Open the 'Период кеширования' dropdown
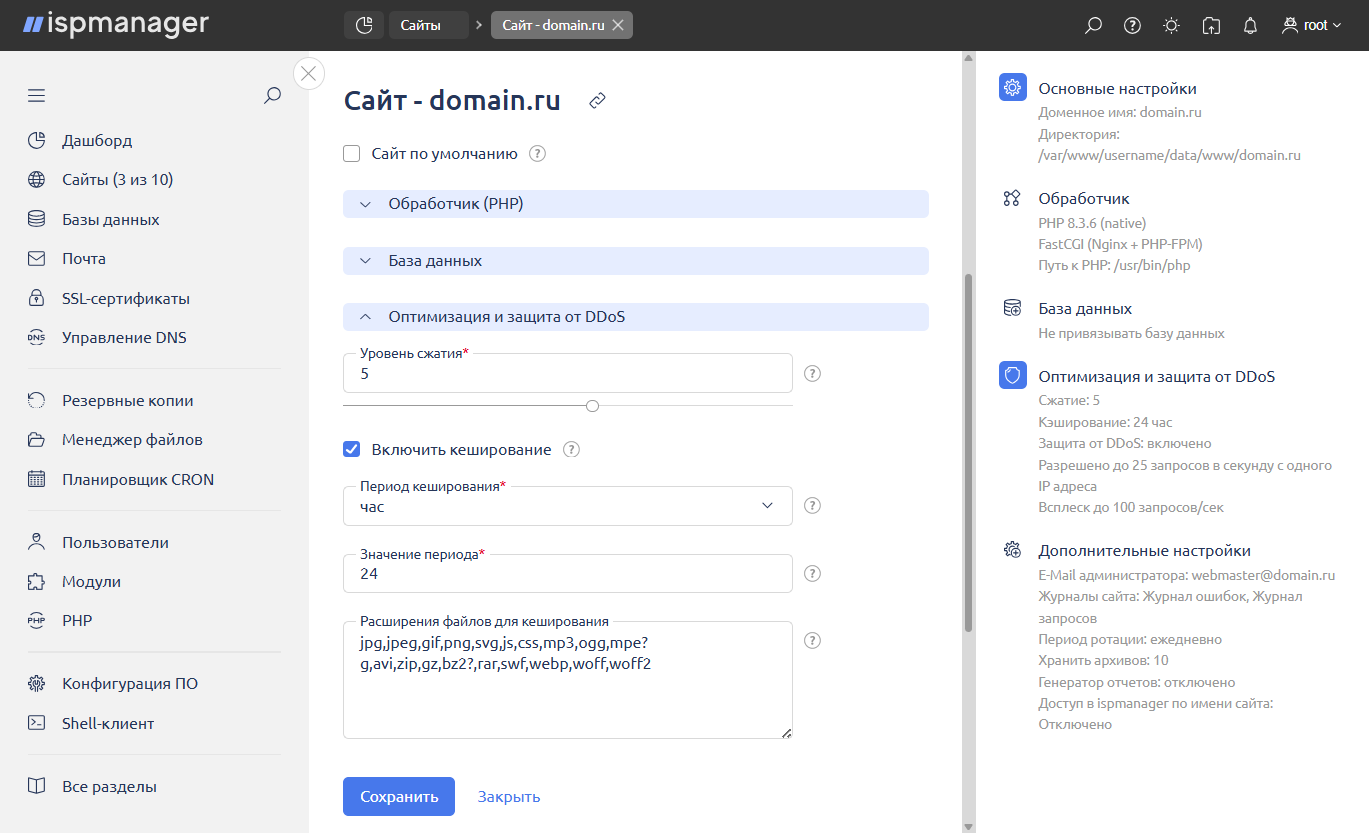 (567, 506)
